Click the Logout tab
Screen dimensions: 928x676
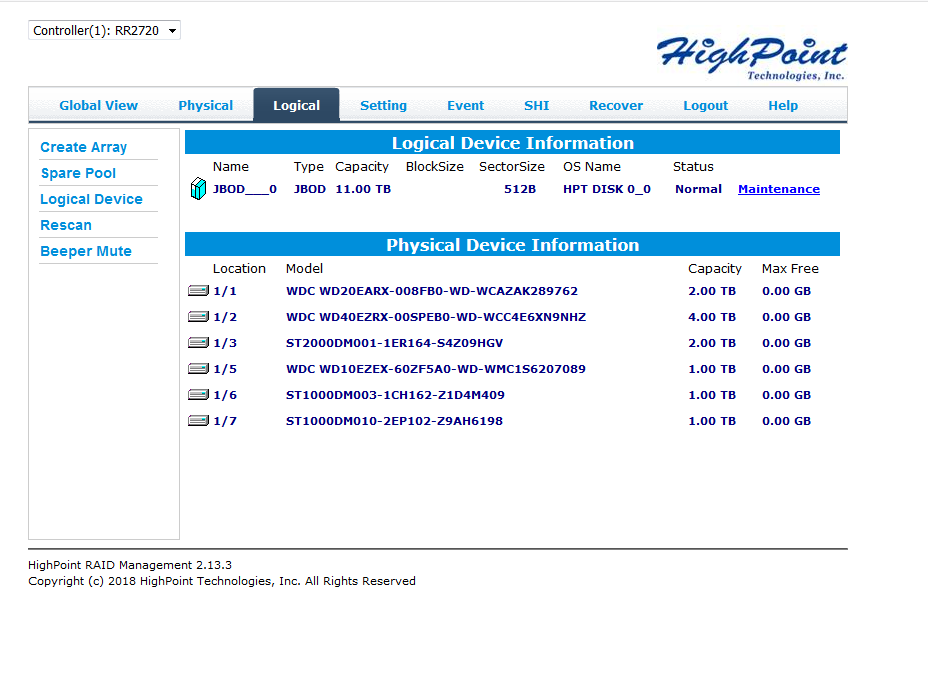tap(705, 105)
